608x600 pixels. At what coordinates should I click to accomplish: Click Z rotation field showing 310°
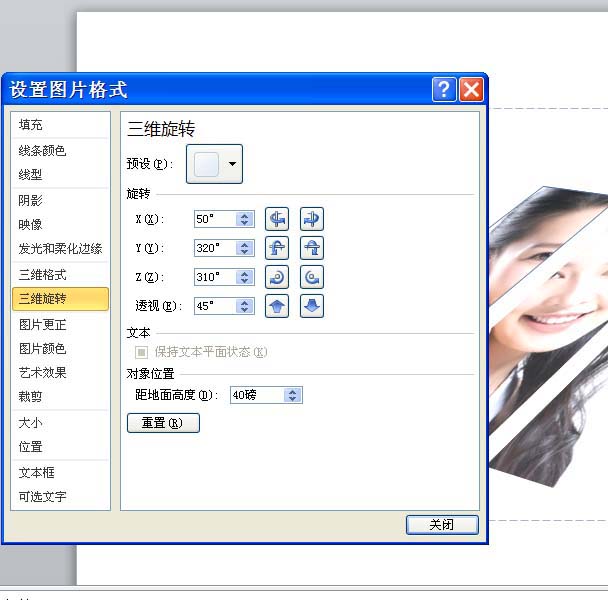pyautogui.click(x=224, y=277)
